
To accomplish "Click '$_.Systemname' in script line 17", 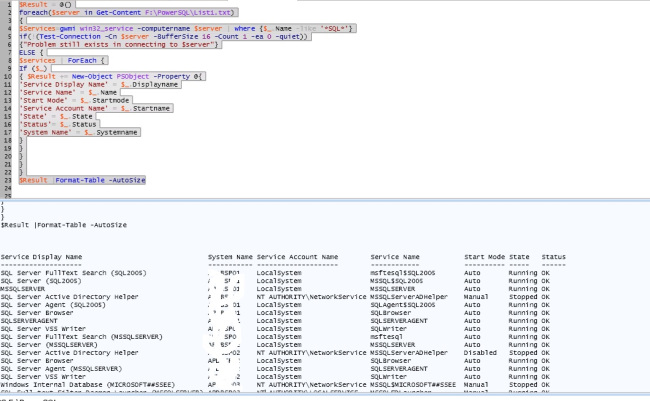I will coord(110,132).
